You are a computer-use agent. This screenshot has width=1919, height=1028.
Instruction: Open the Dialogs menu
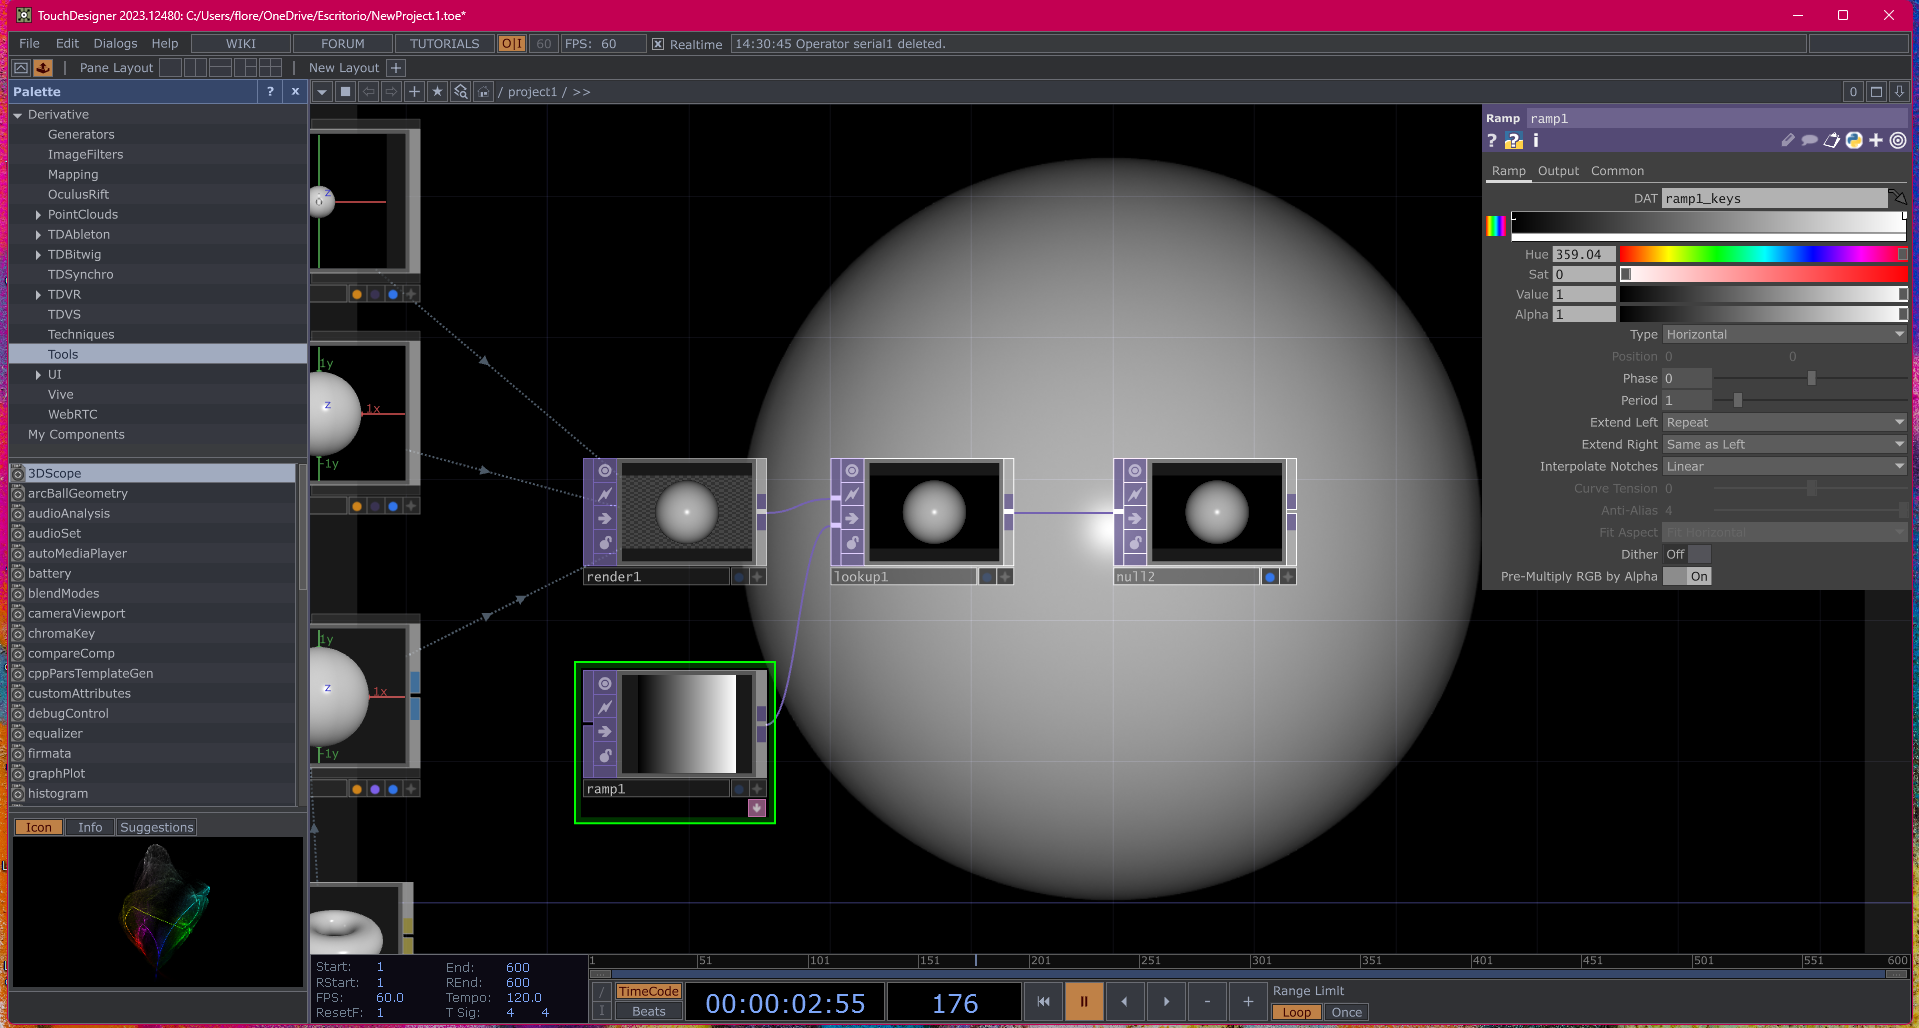point(114,43)
